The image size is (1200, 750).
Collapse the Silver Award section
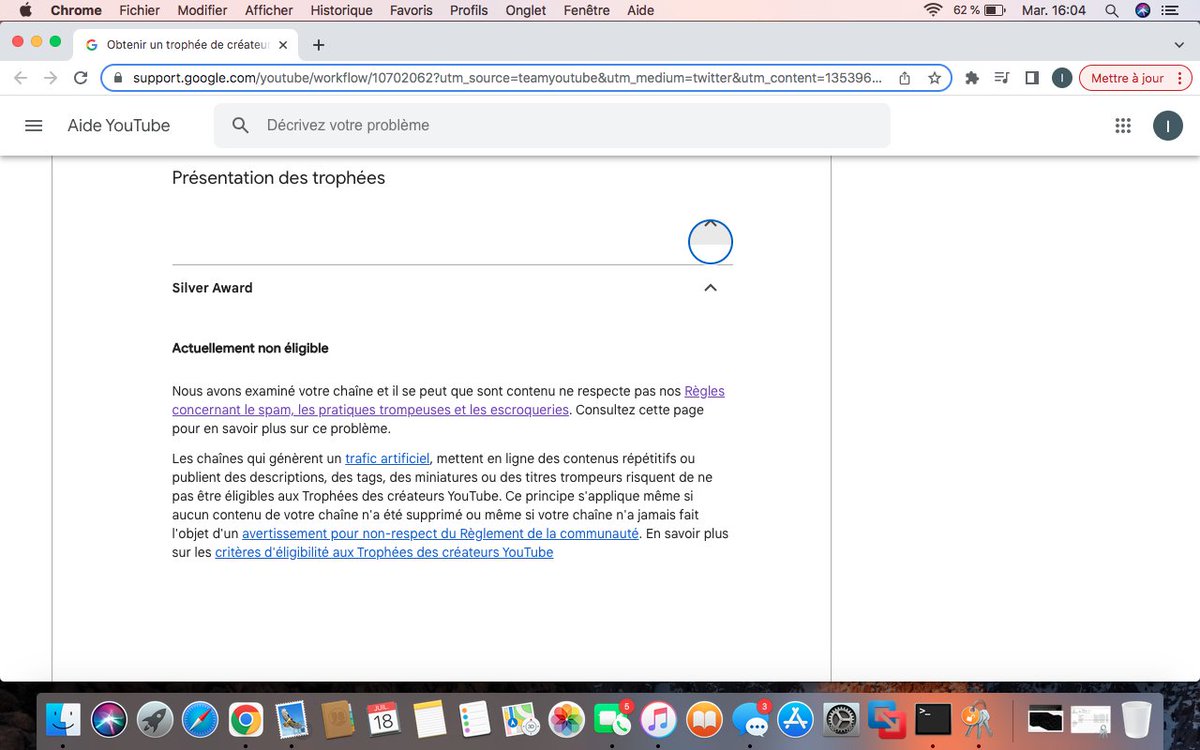coord(710,288)
